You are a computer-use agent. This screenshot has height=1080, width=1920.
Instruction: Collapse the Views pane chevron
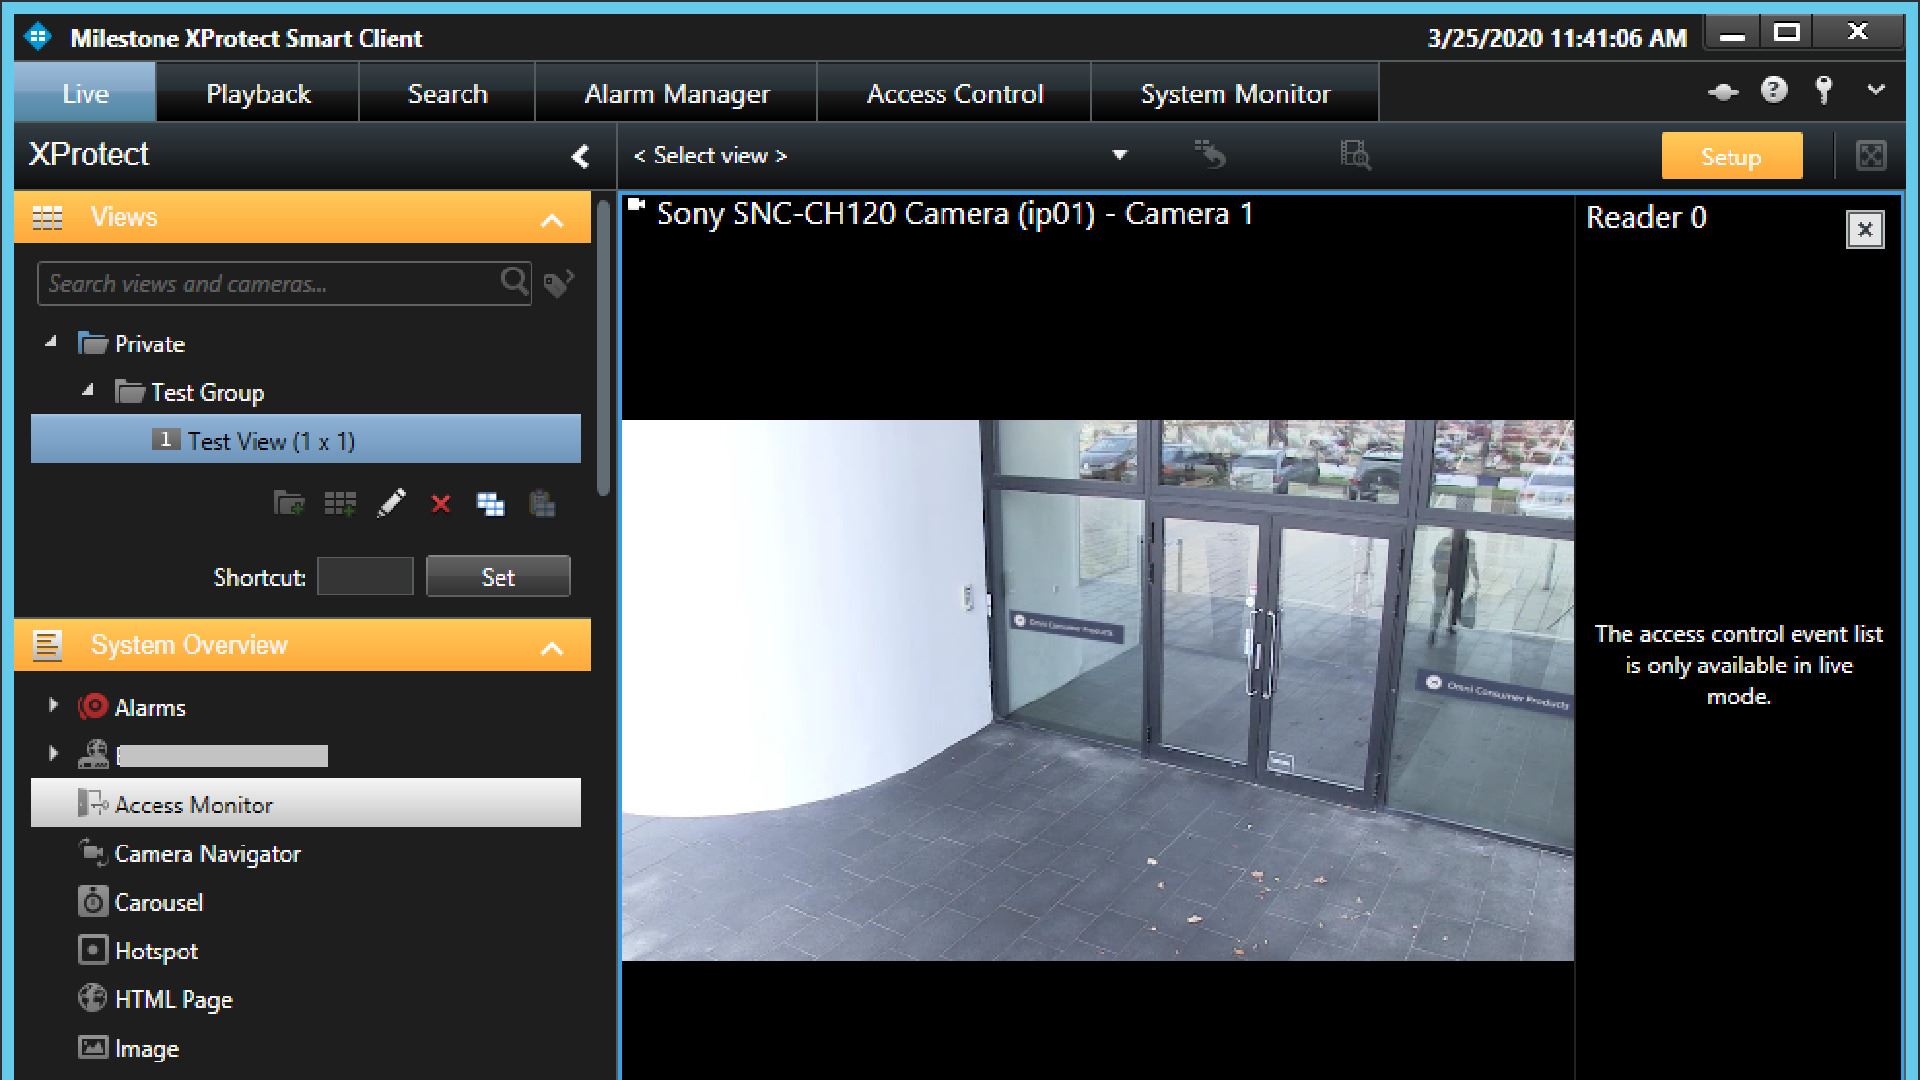552,220
